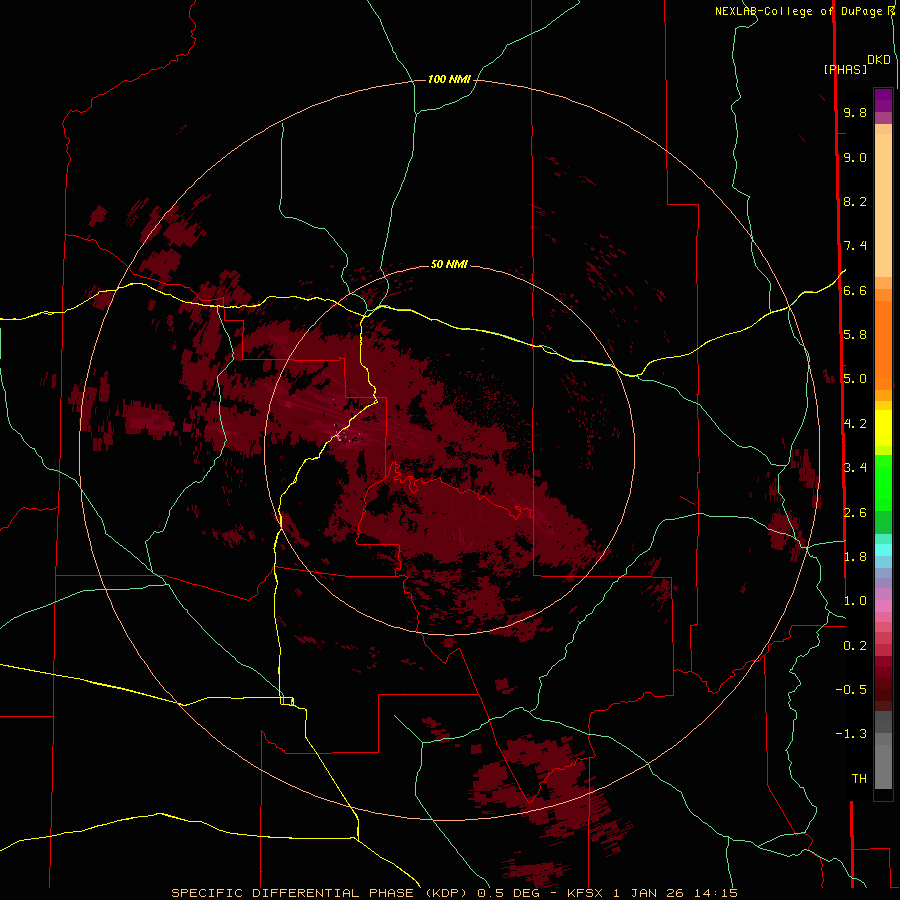Click the 1.8 value on the color scale

click(x=855, y=557)
